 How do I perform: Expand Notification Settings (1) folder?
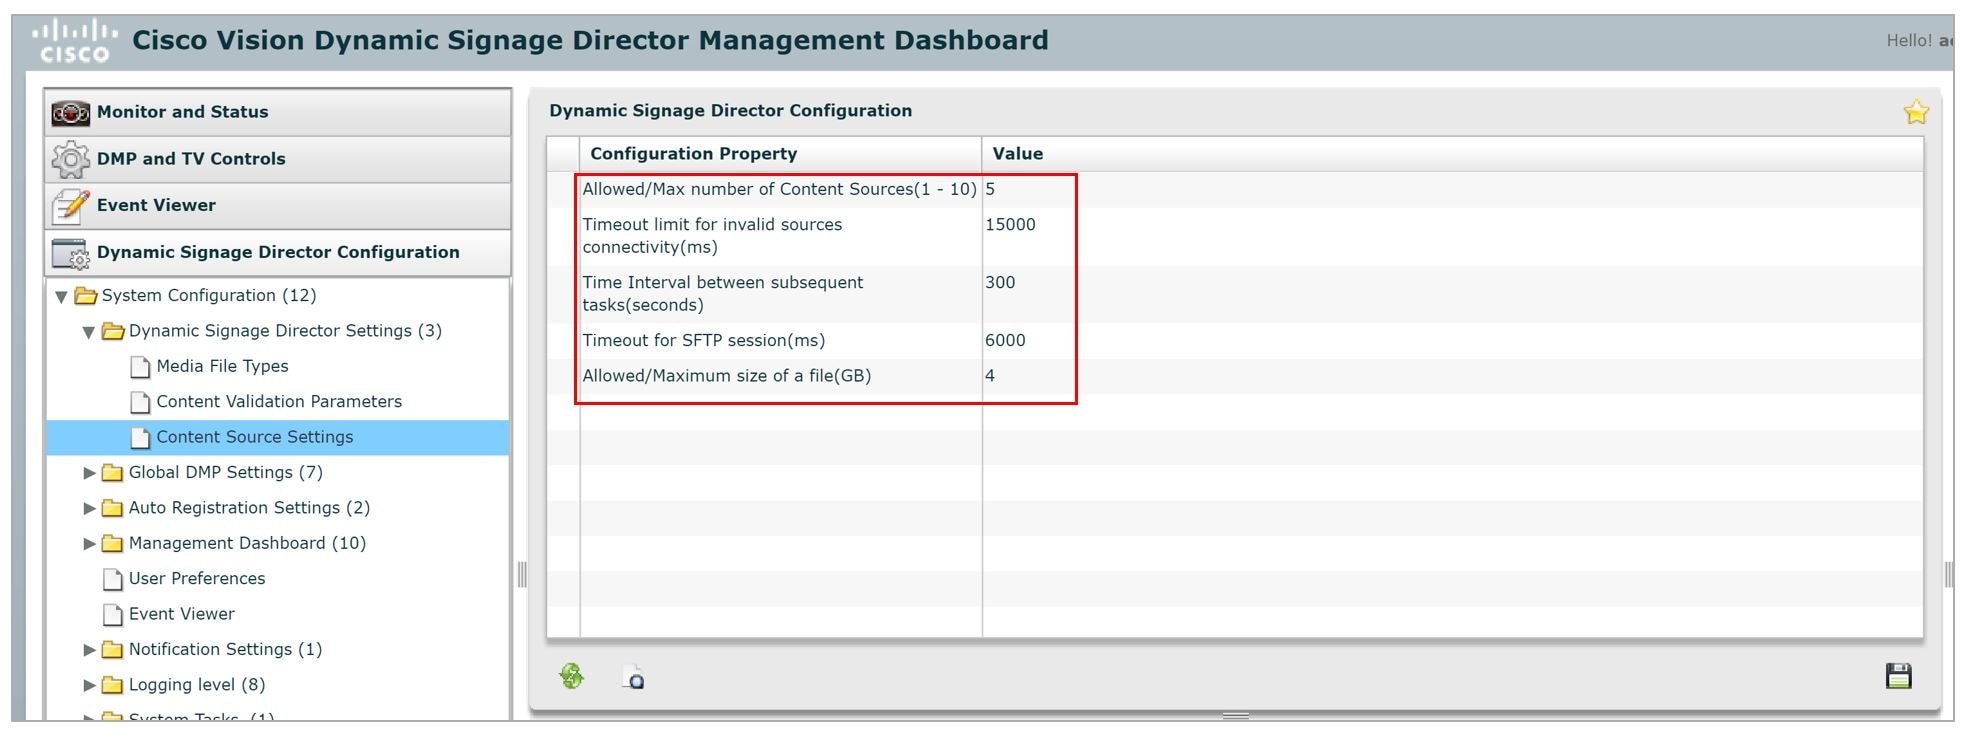pyautogui.click(x=89, y=650)
